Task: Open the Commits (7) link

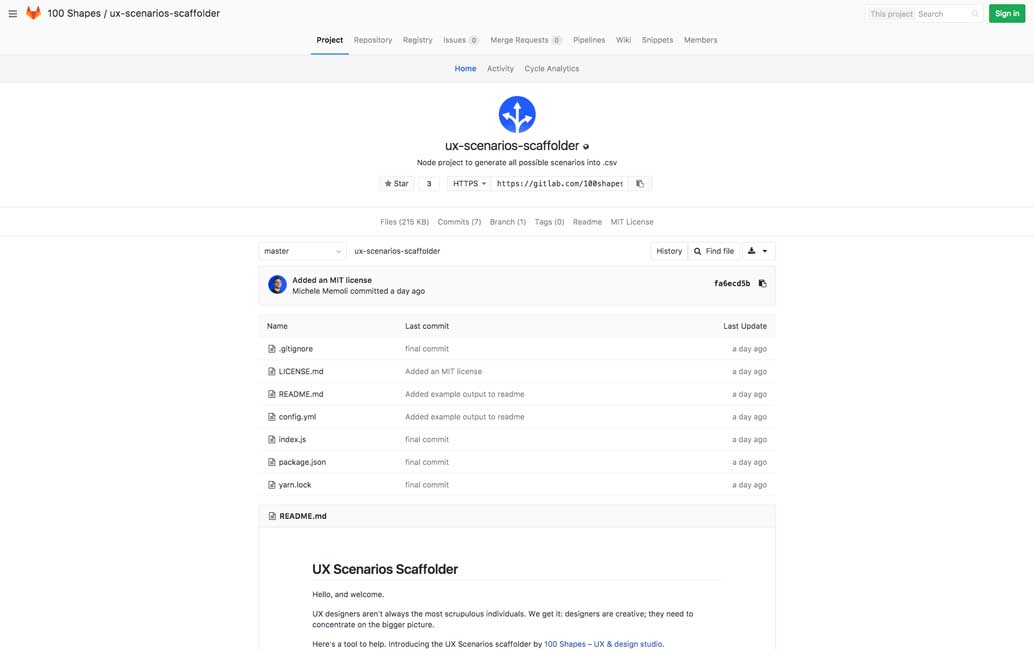Action: pyautogui.click(x=459, y=222)
